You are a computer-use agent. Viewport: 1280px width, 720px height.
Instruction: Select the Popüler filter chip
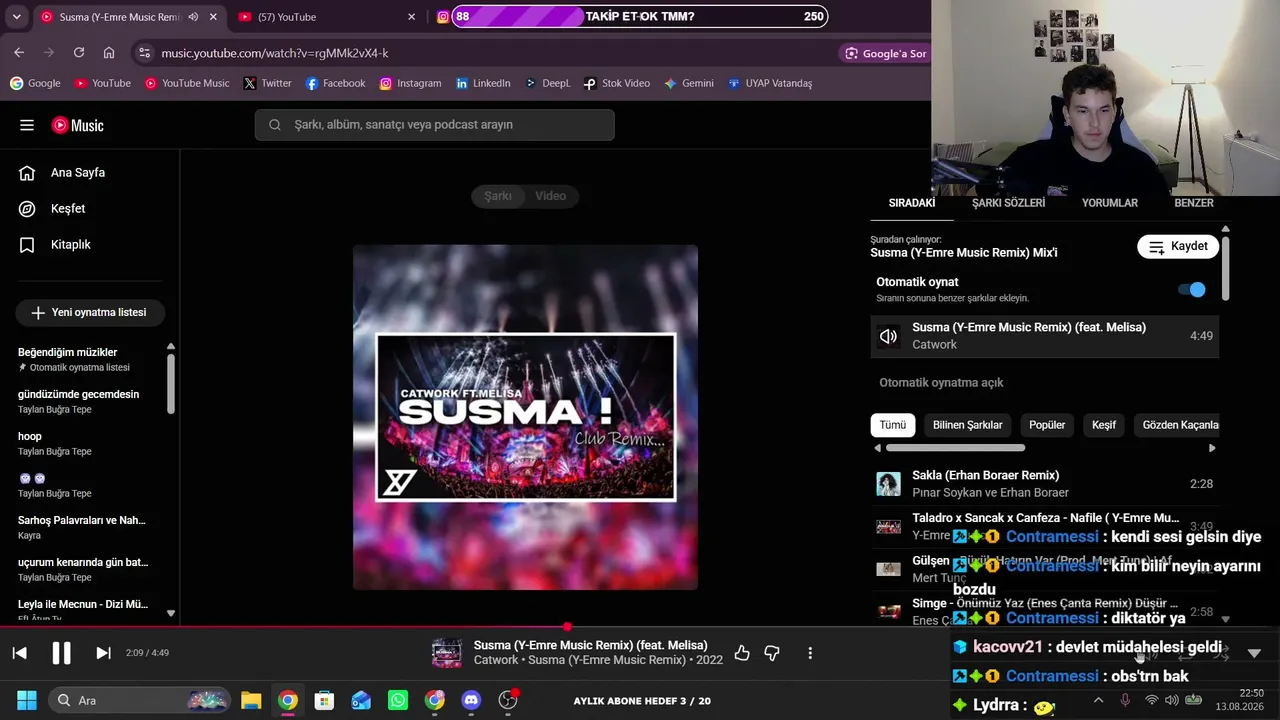click(x=1047, y=425)
